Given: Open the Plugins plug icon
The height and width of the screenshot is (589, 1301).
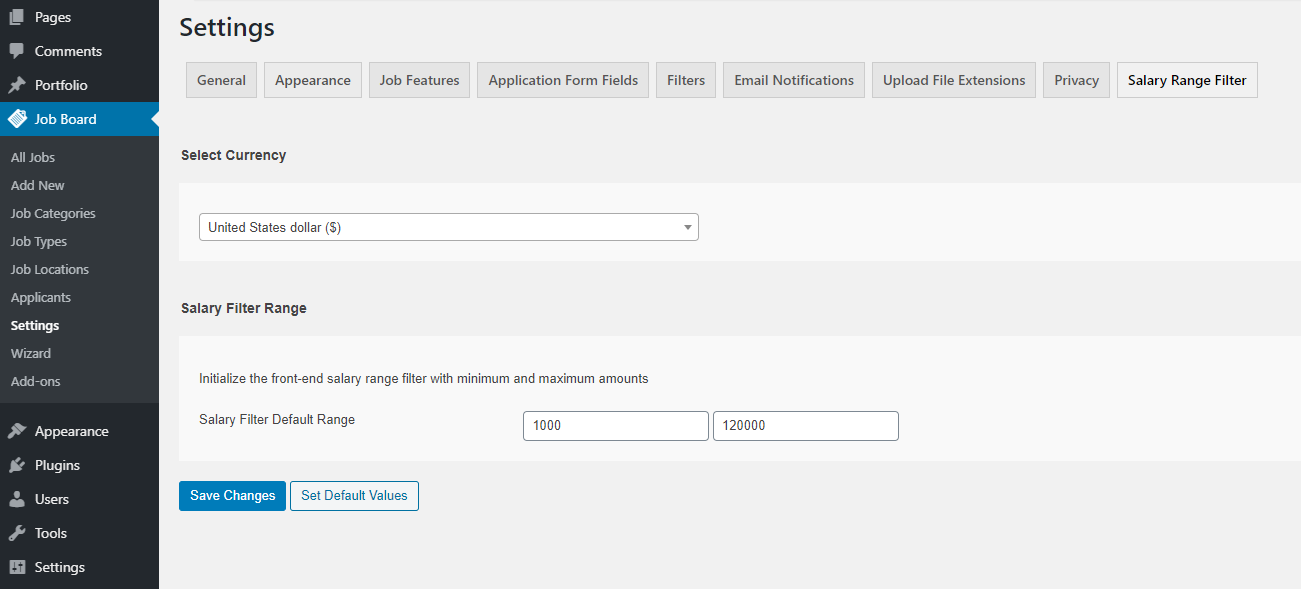Looking at the screenshot, I should [18, 464].
